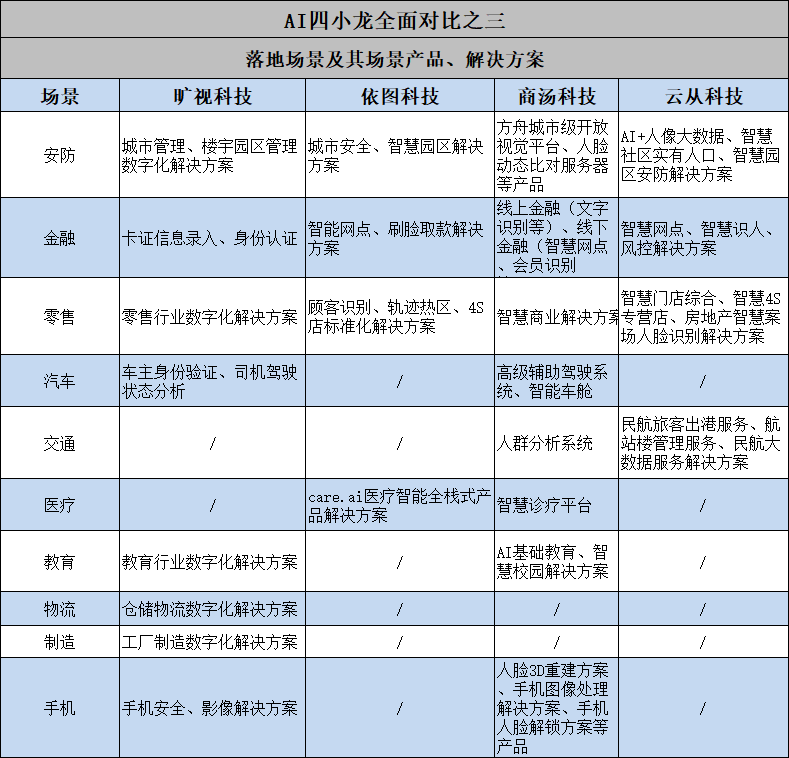Screen dimensions: 789x758
Task: Click cell 手机安全、影像解决方案
Action: point(212,708)
